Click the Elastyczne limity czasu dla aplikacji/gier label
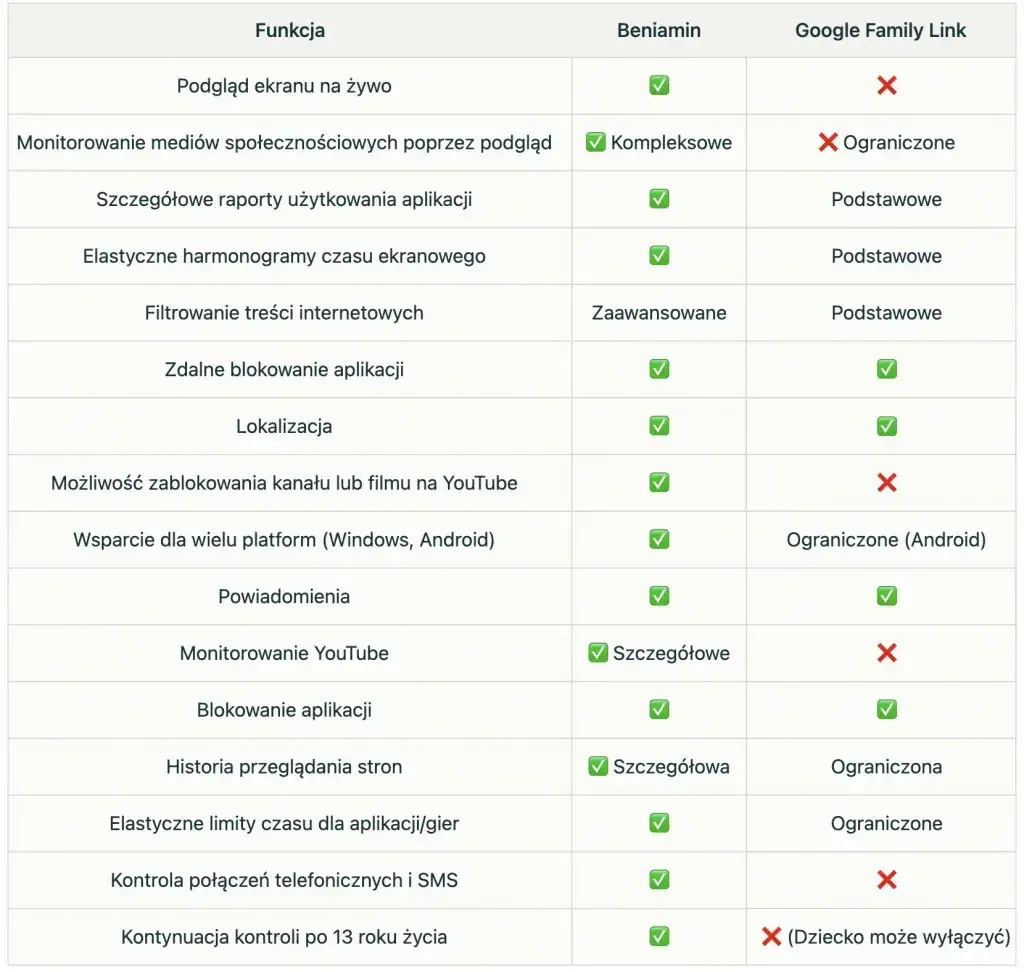This screenshot has height=972, width=1024. [x=284, y=824]
